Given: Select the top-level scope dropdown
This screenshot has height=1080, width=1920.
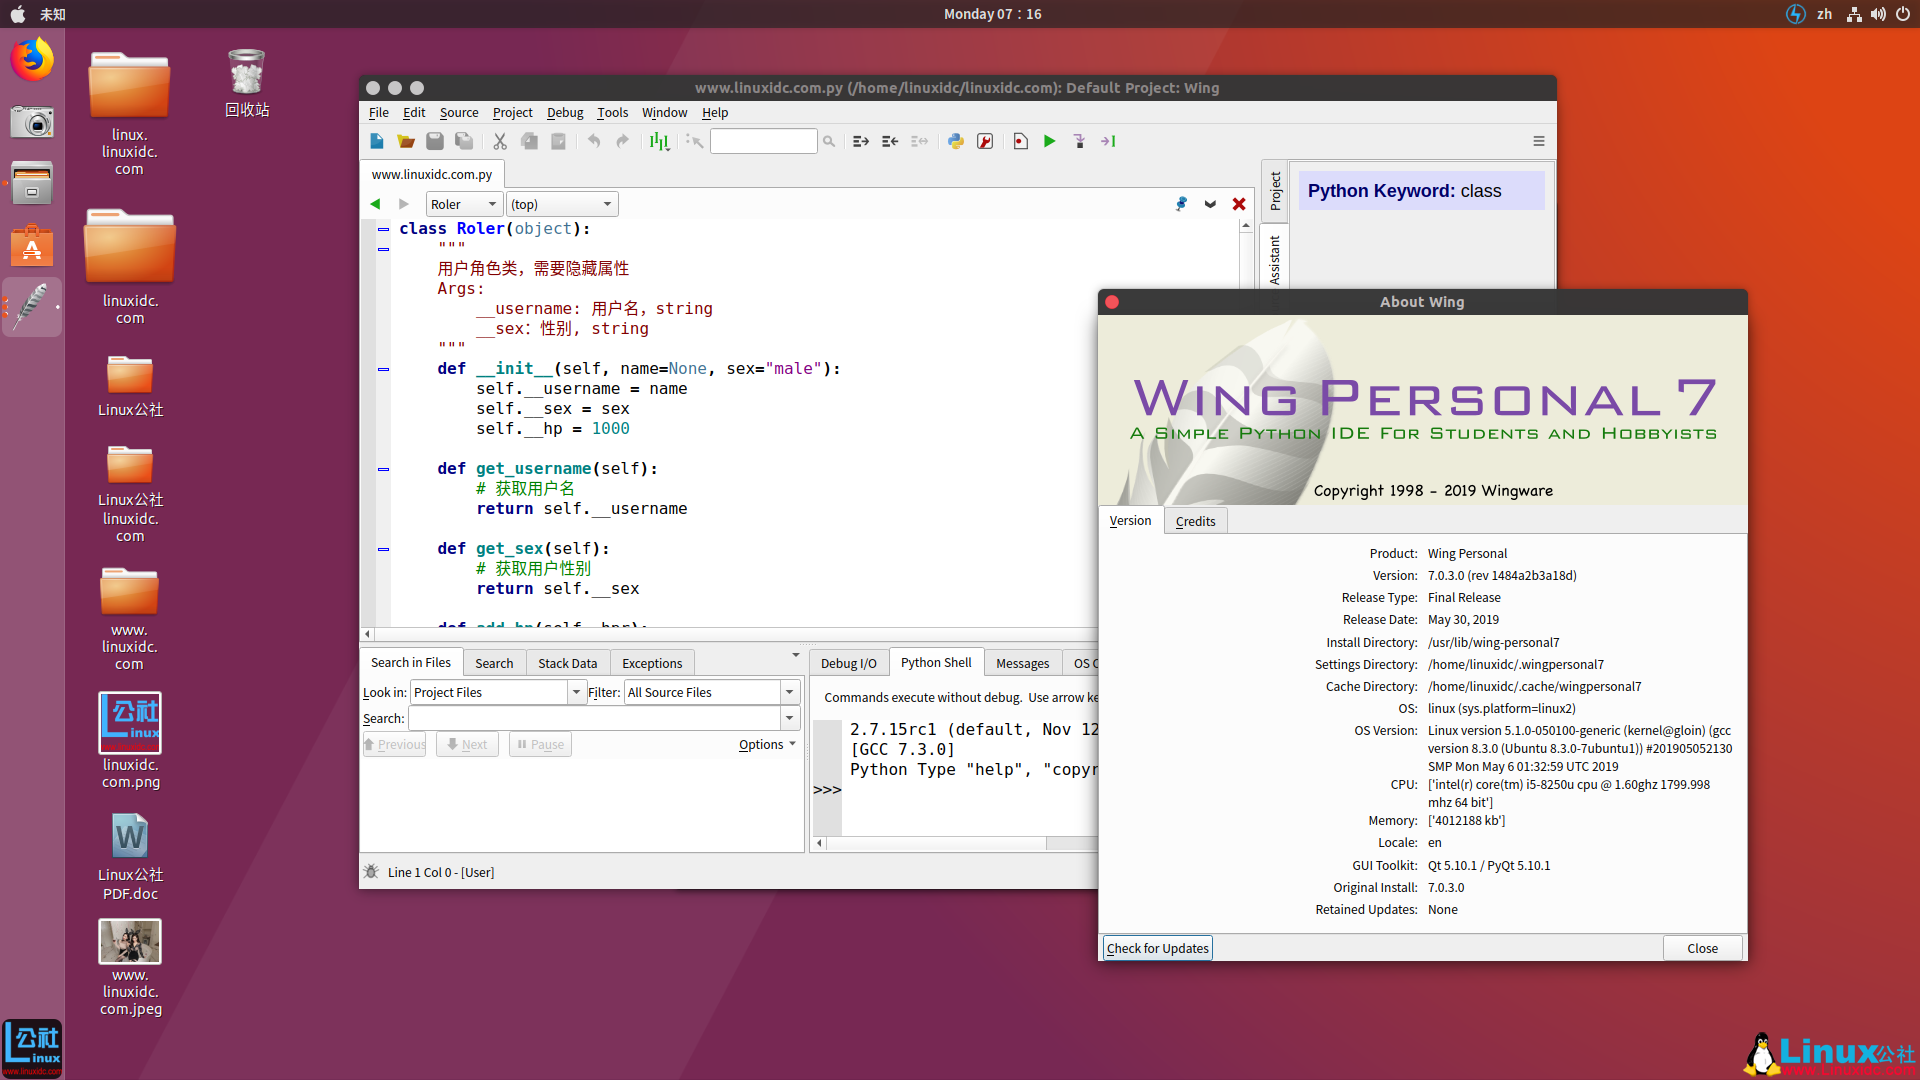Looking at the screenshot, I should 558,204.
